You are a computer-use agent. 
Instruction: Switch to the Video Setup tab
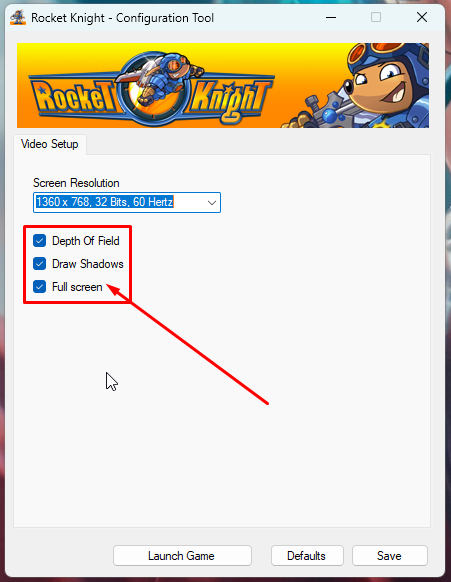point(50,144)
